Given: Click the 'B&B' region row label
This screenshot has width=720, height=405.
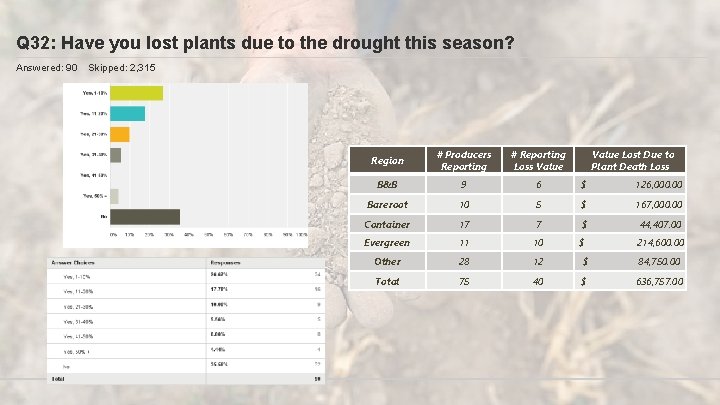Looking at the screenshot, I should (387, 184).
